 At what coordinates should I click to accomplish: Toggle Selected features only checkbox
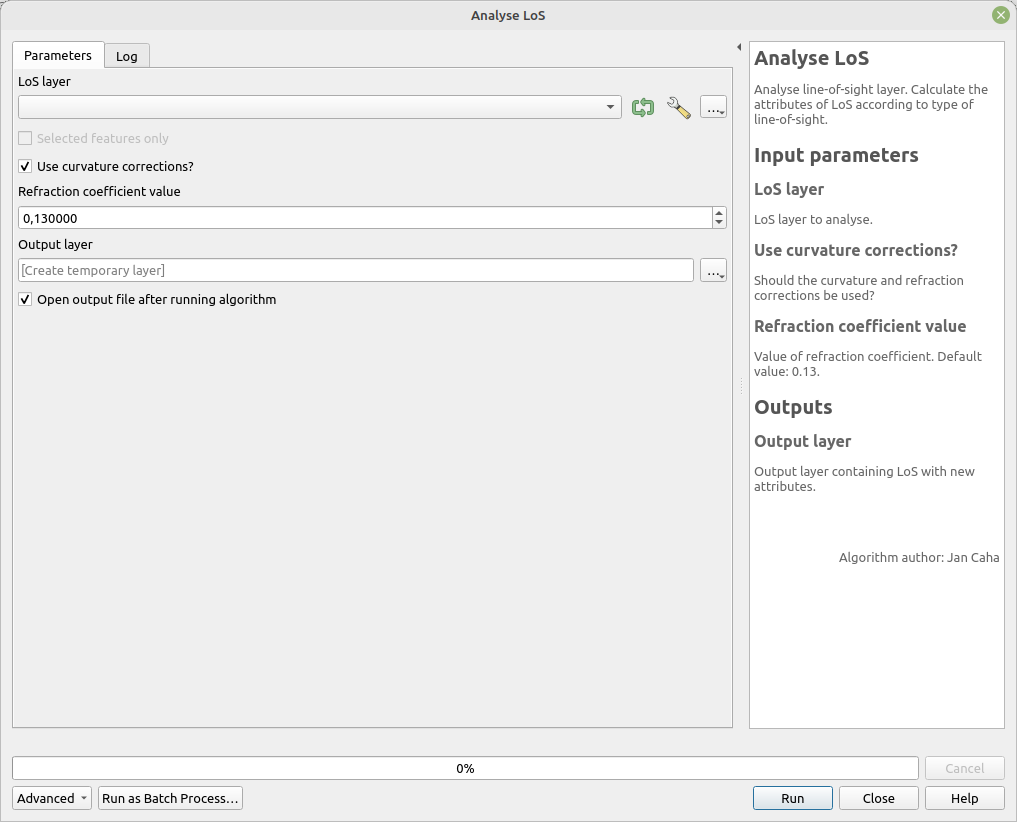point(26,138)
